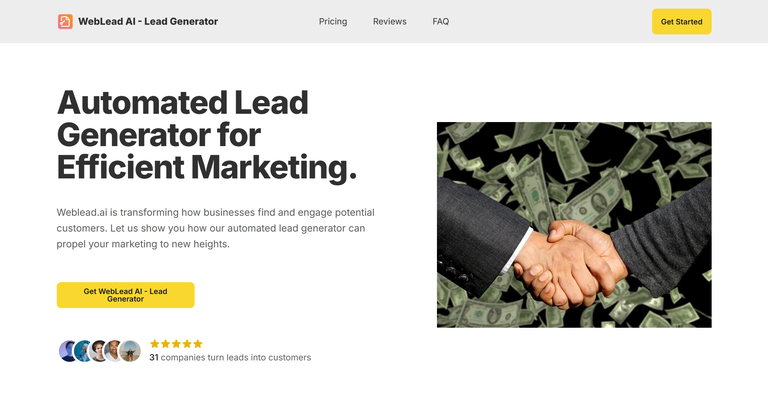Click the fourth gold rating star
Viewport: 768px width, 406px height.
(187, 344)
